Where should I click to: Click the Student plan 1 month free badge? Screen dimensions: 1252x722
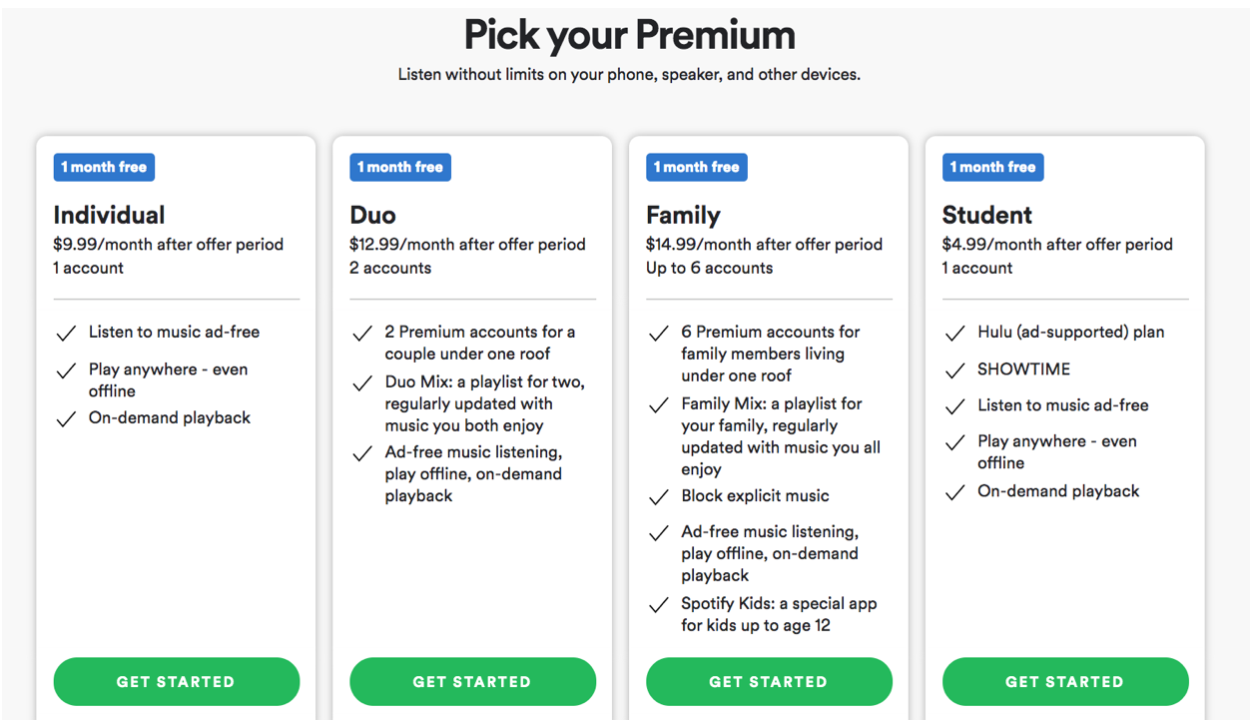(993, 167)
